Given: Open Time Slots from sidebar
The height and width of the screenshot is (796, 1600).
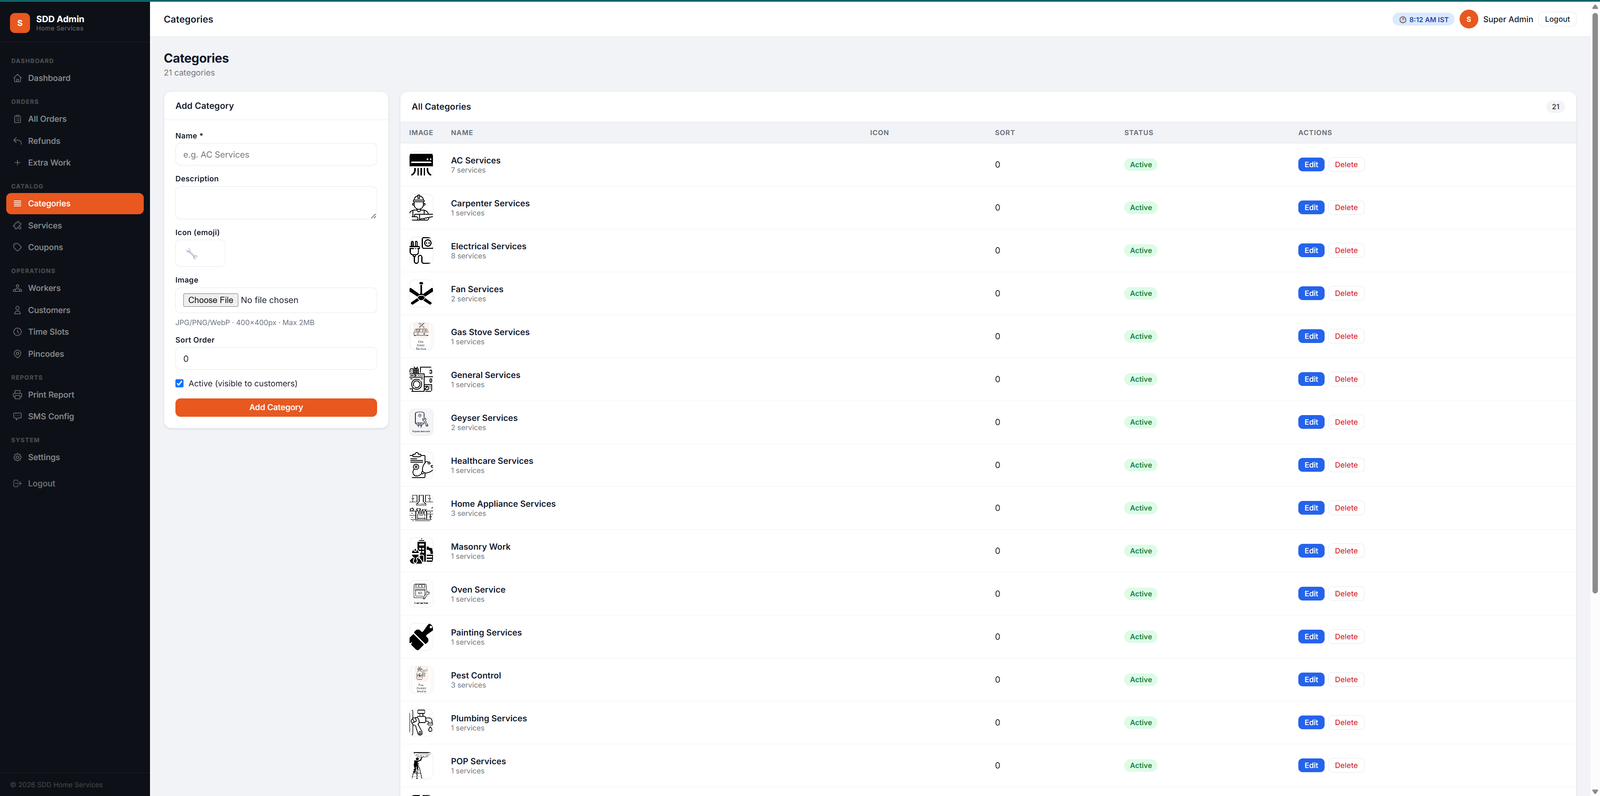Looking at the screenshot, I should (x=75, y=332).
